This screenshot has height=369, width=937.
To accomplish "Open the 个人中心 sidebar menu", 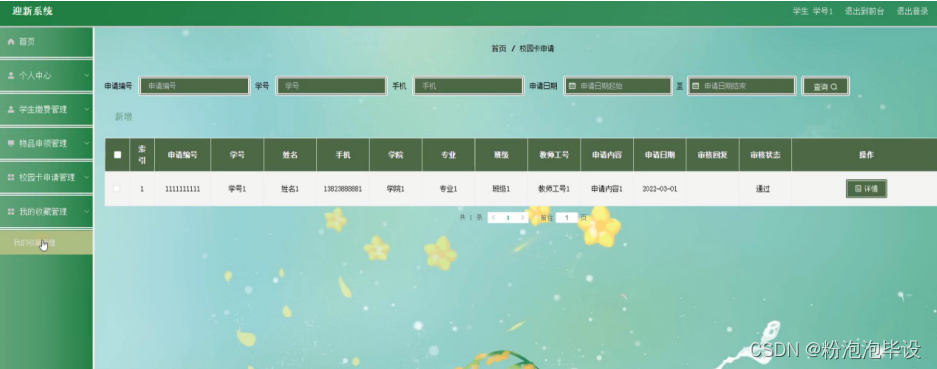I will point(46,76).
